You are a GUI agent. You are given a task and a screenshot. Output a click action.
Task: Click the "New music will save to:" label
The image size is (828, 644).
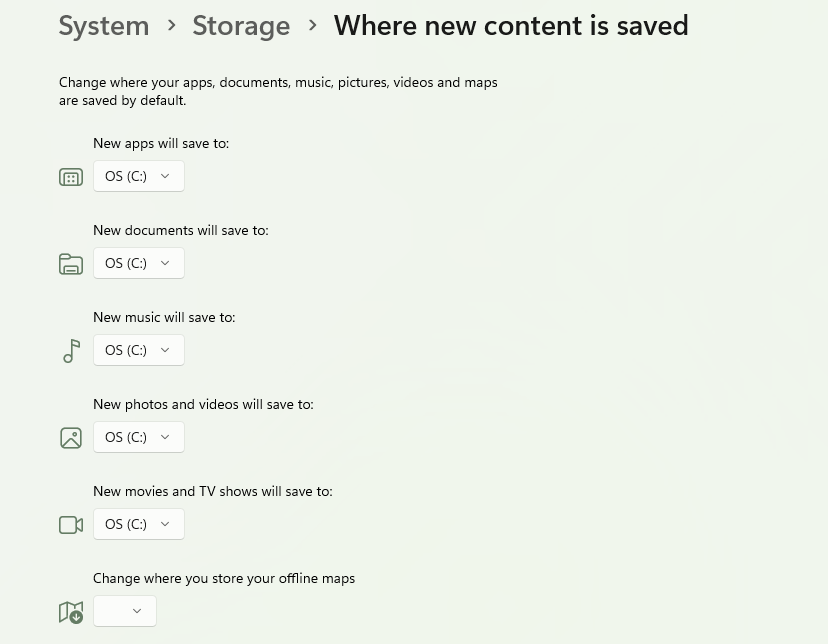[x=164, y=317]
